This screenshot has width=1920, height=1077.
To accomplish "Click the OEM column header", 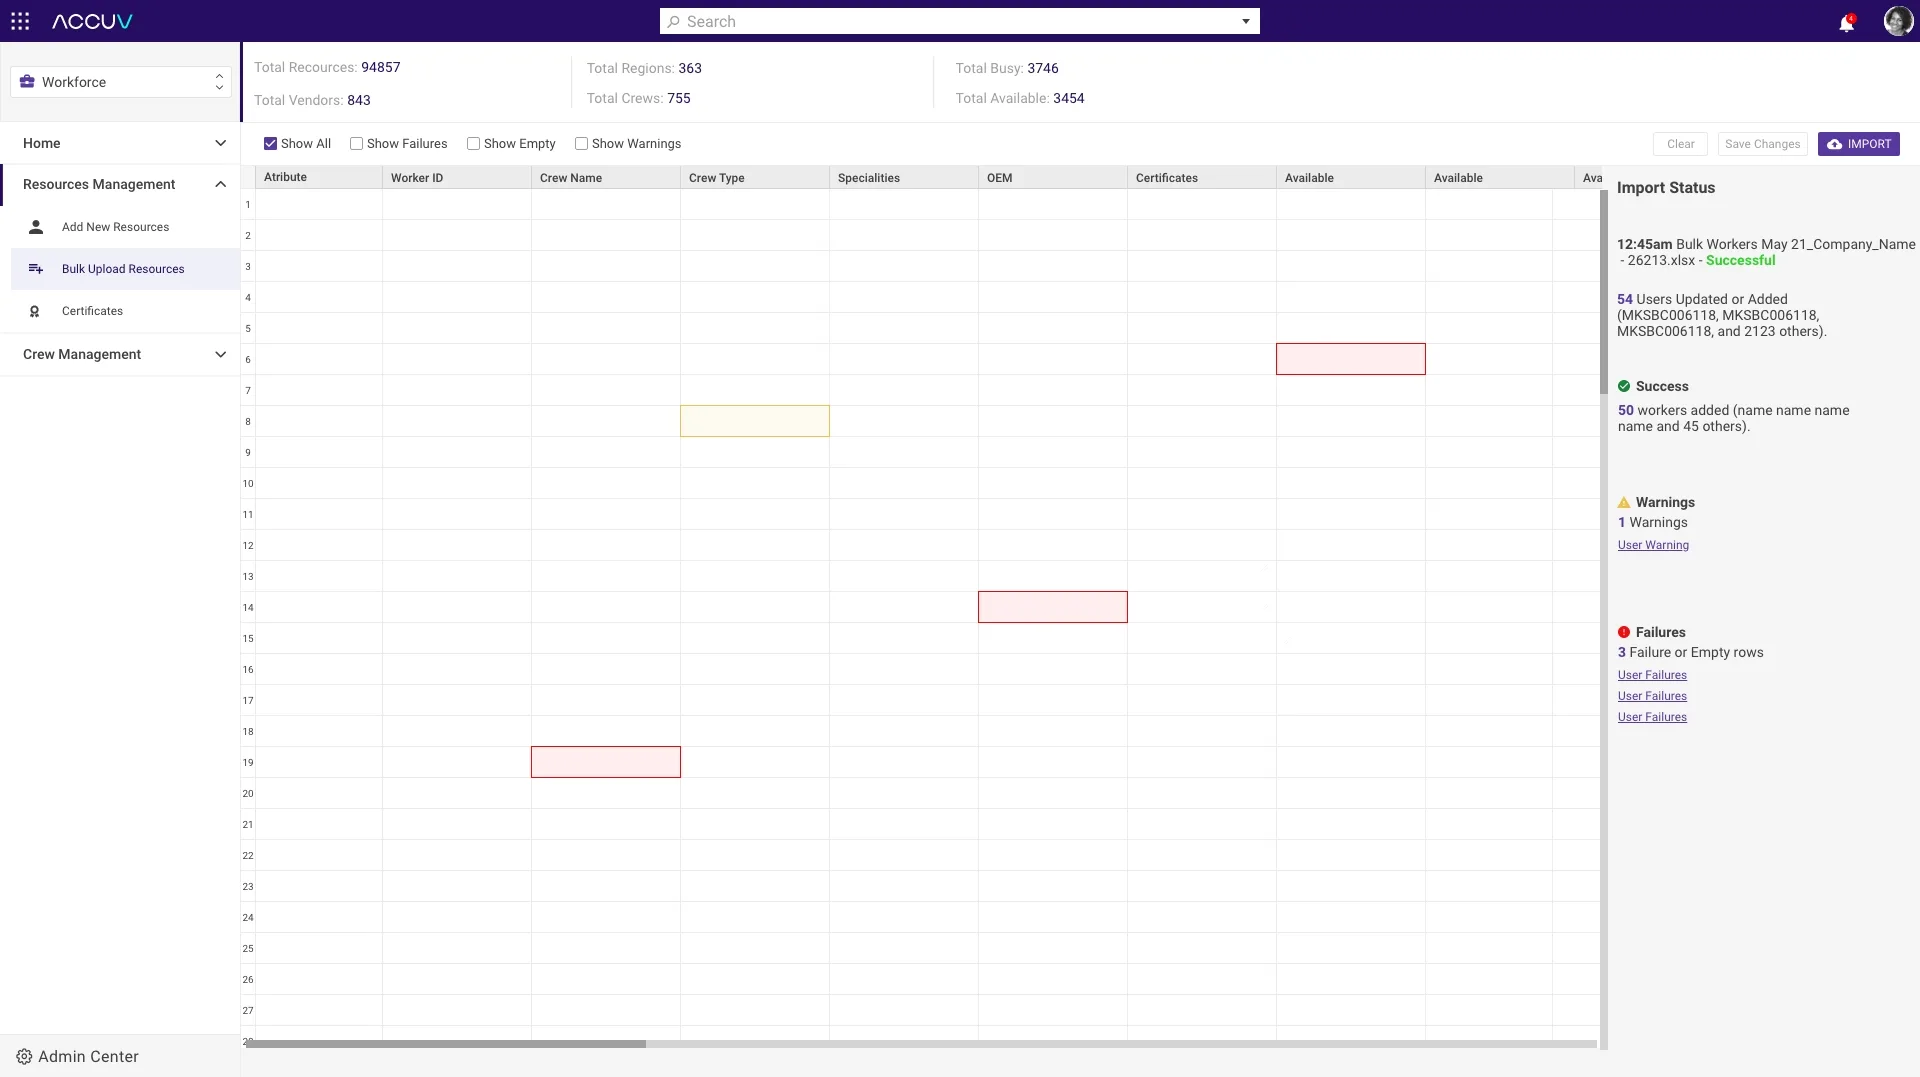I will coord(1052,177).
